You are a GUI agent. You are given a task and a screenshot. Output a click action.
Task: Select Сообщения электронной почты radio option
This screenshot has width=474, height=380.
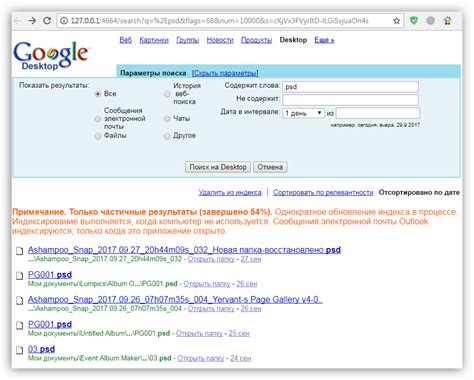[x=98, y=119]
